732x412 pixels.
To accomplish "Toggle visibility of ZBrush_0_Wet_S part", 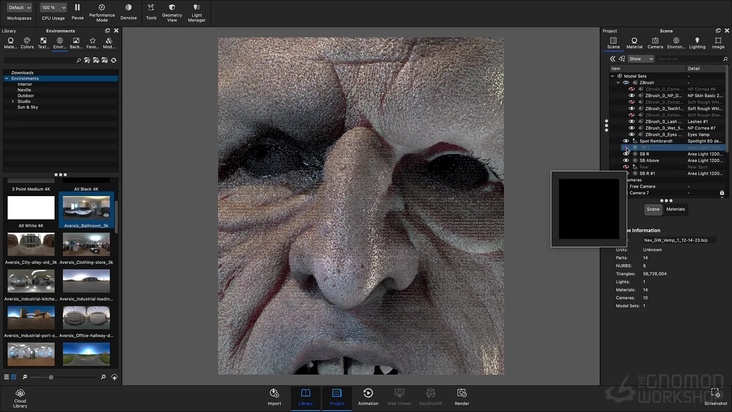I will (x=632, y=128).
